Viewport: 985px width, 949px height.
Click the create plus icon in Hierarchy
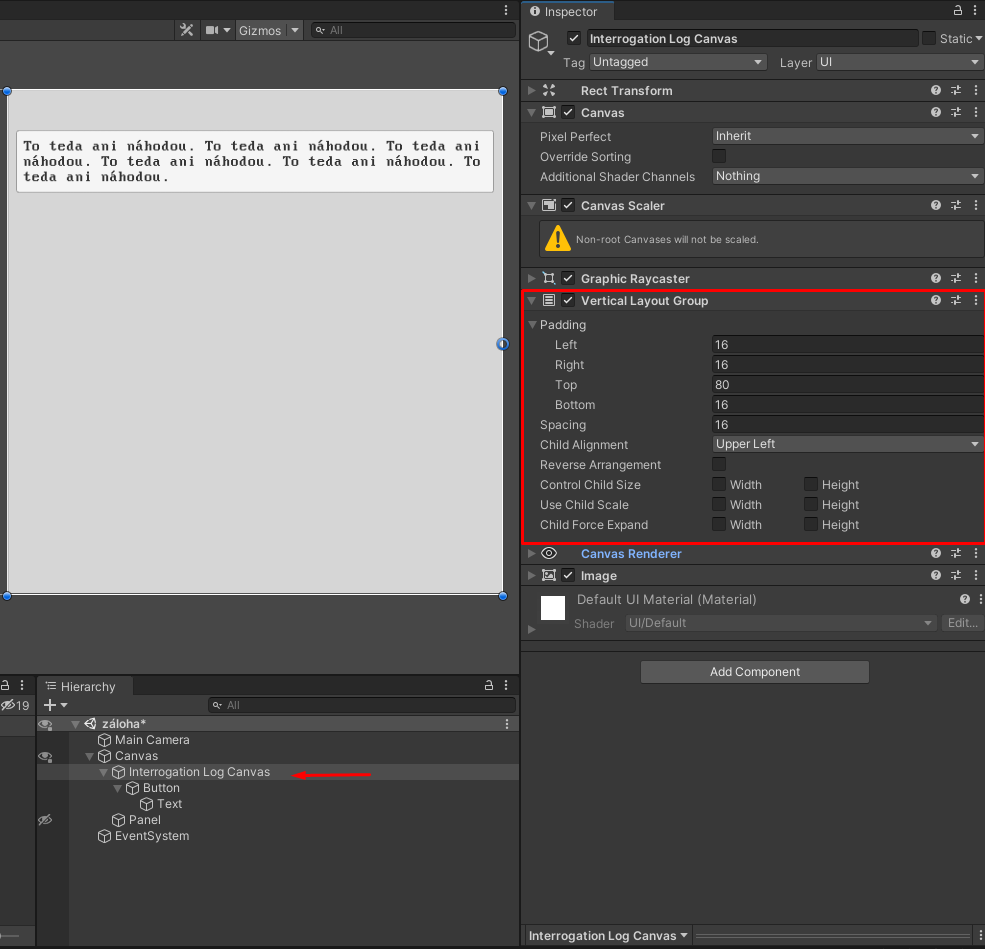tap(50, 705)
